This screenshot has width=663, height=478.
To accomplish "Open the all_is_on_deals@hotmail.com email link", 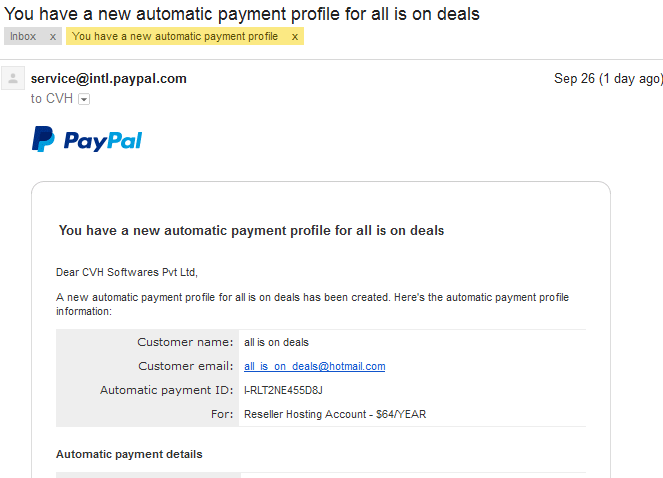I will [x=315, y=366].
